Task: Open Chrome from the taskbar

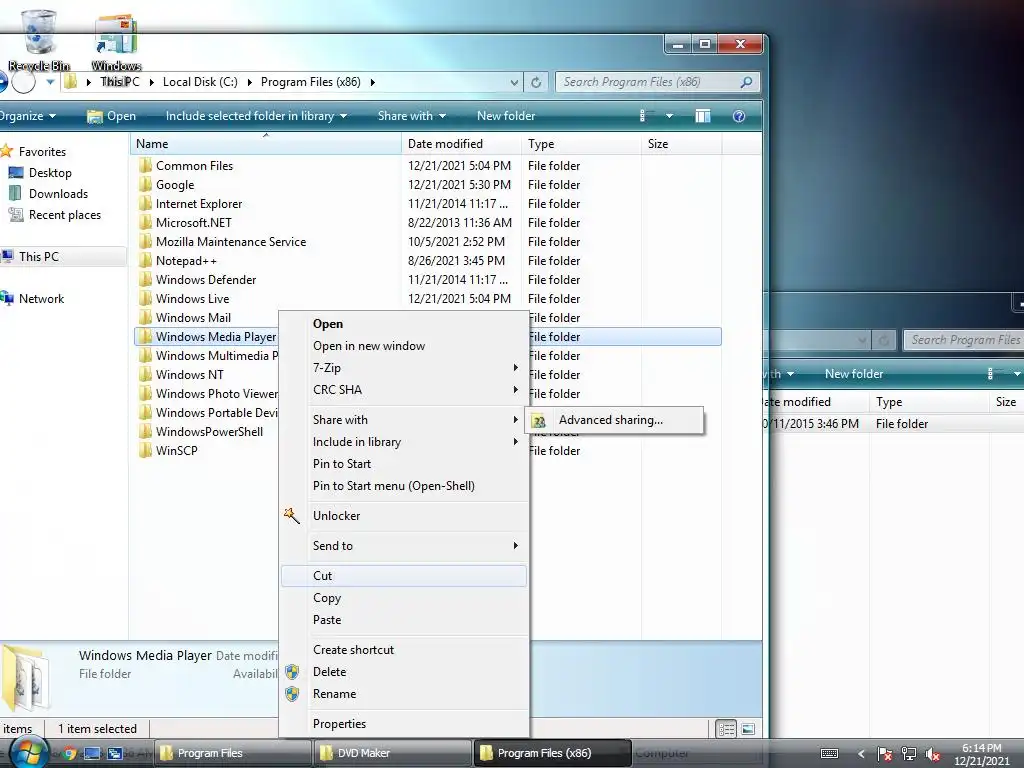Action: click(70, 754)
